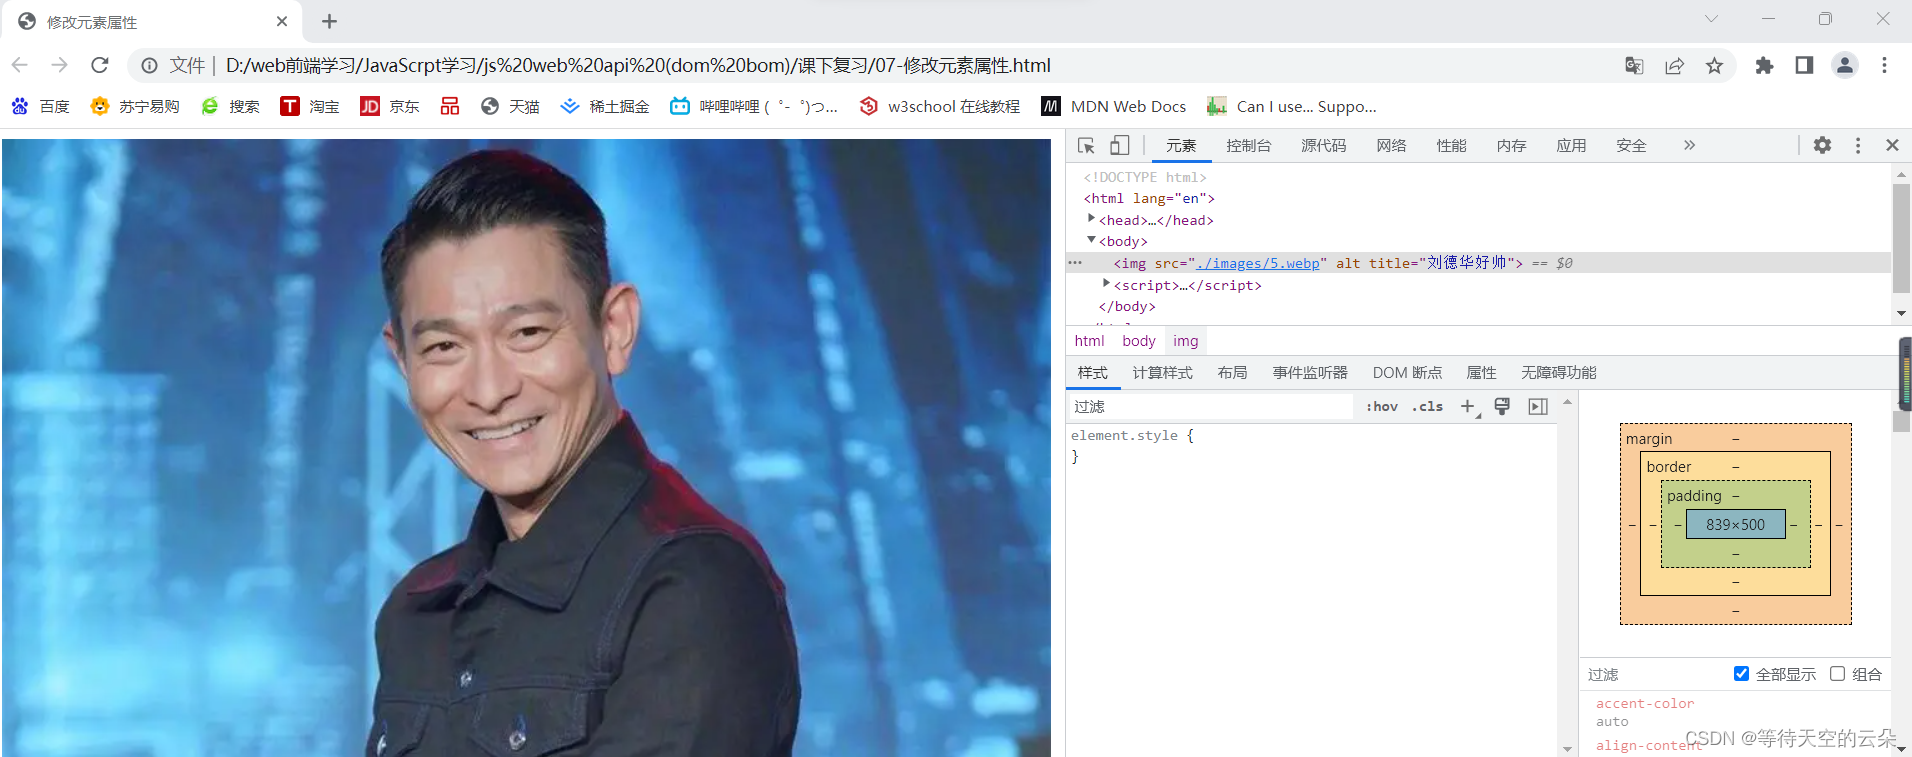
Task: Check the 组合 checkbox
Action: [x=1837, y=673]
